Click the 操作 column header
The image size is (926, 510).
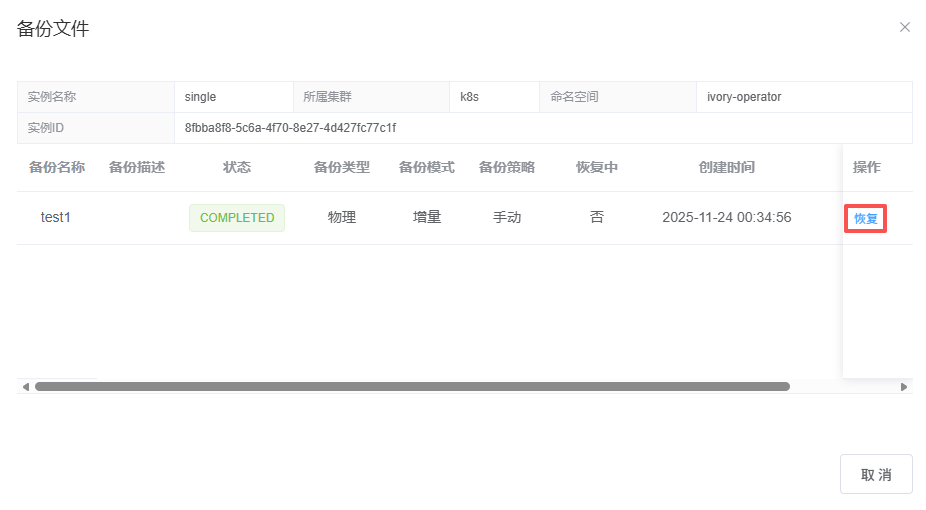coord(867,167)
